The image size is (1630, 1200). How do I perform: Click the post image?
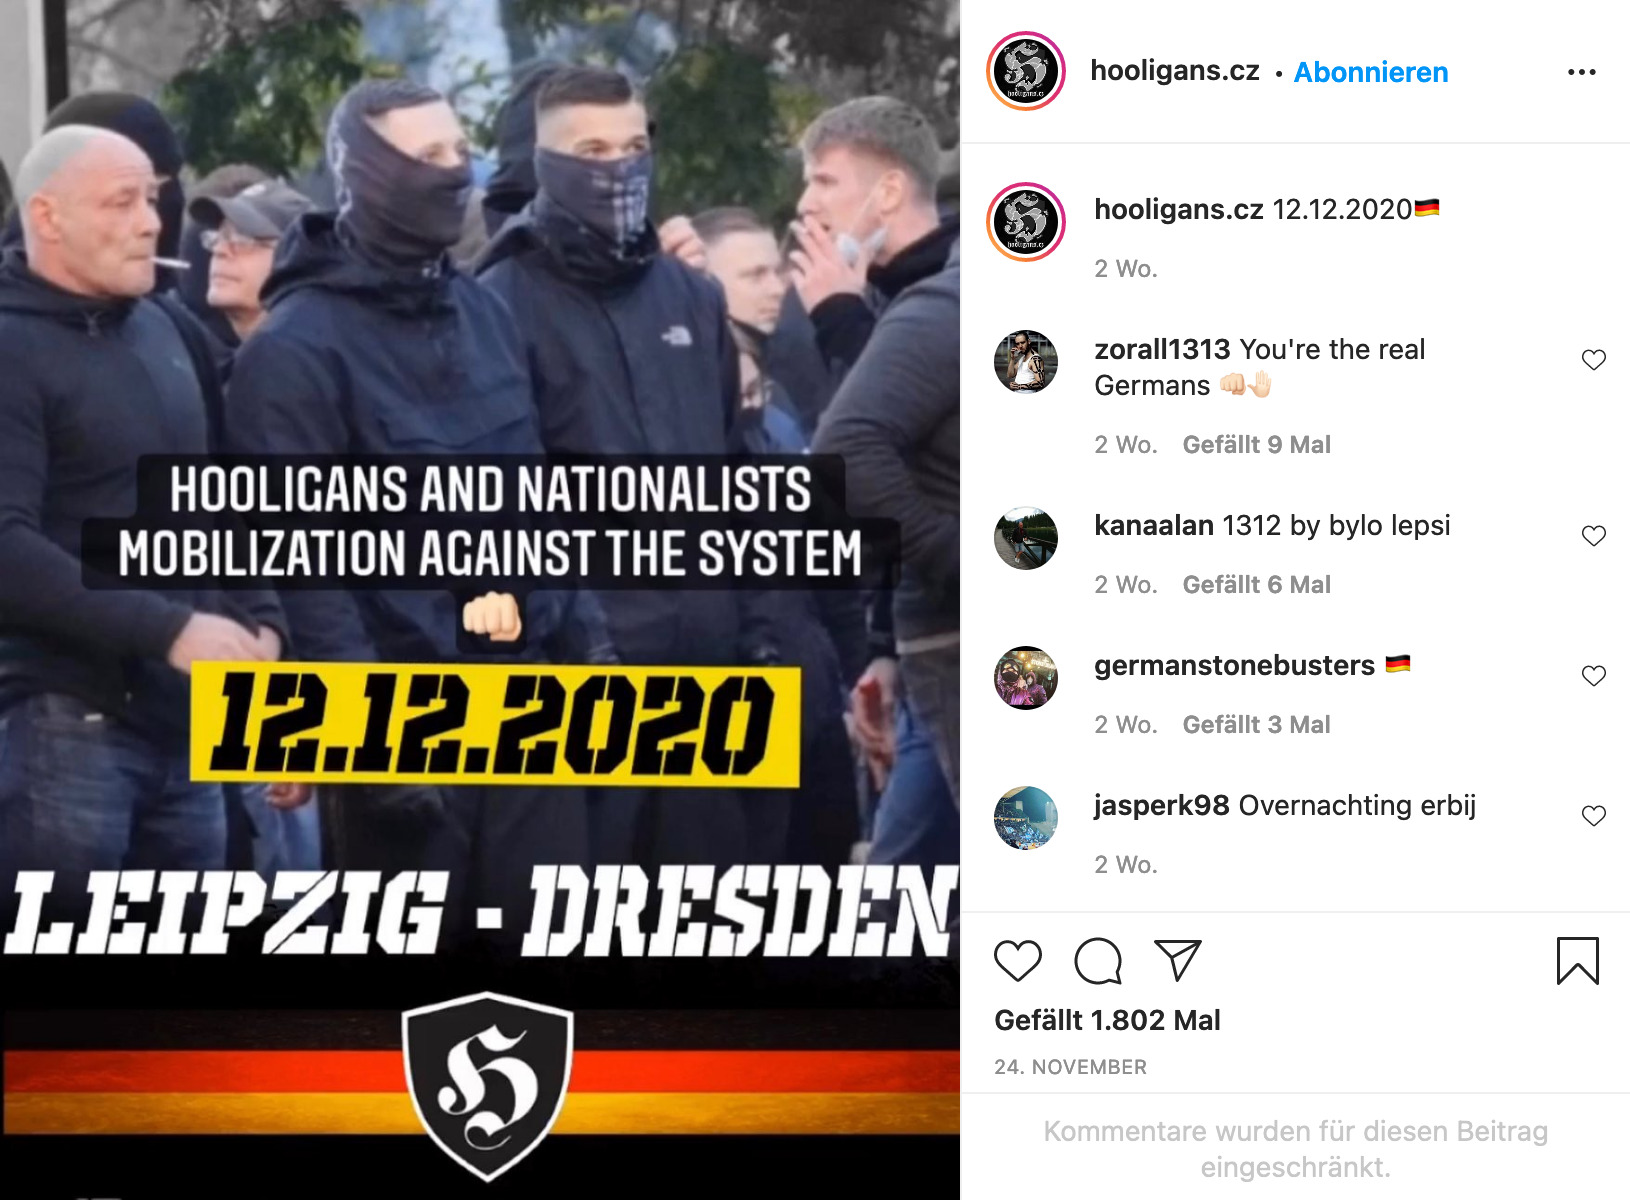(x=480, y=600)
